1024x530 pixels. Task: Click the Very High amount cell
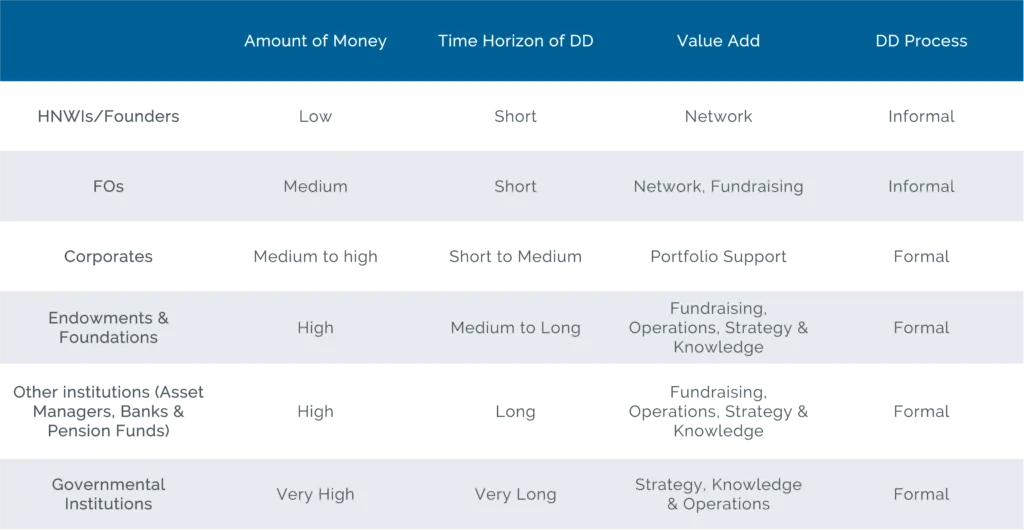[315, 495]
